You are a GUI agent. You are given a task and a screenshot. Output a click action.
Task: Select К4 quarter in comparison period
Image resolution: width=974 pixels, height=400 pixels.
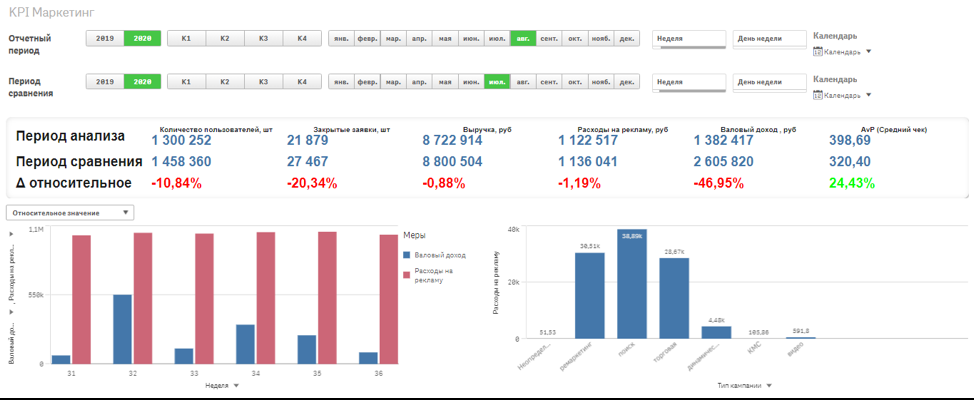[x=301, y=82]
